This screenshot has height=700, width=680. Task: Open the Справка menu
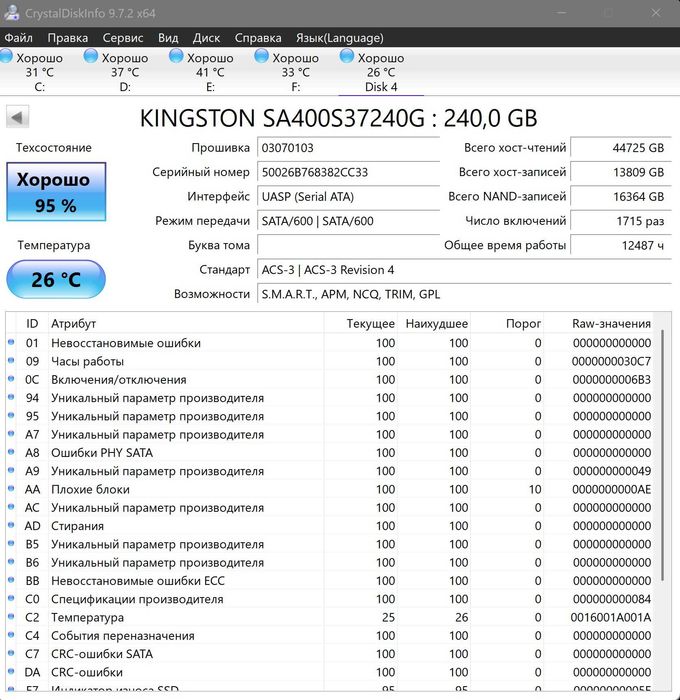click(258, 38)
